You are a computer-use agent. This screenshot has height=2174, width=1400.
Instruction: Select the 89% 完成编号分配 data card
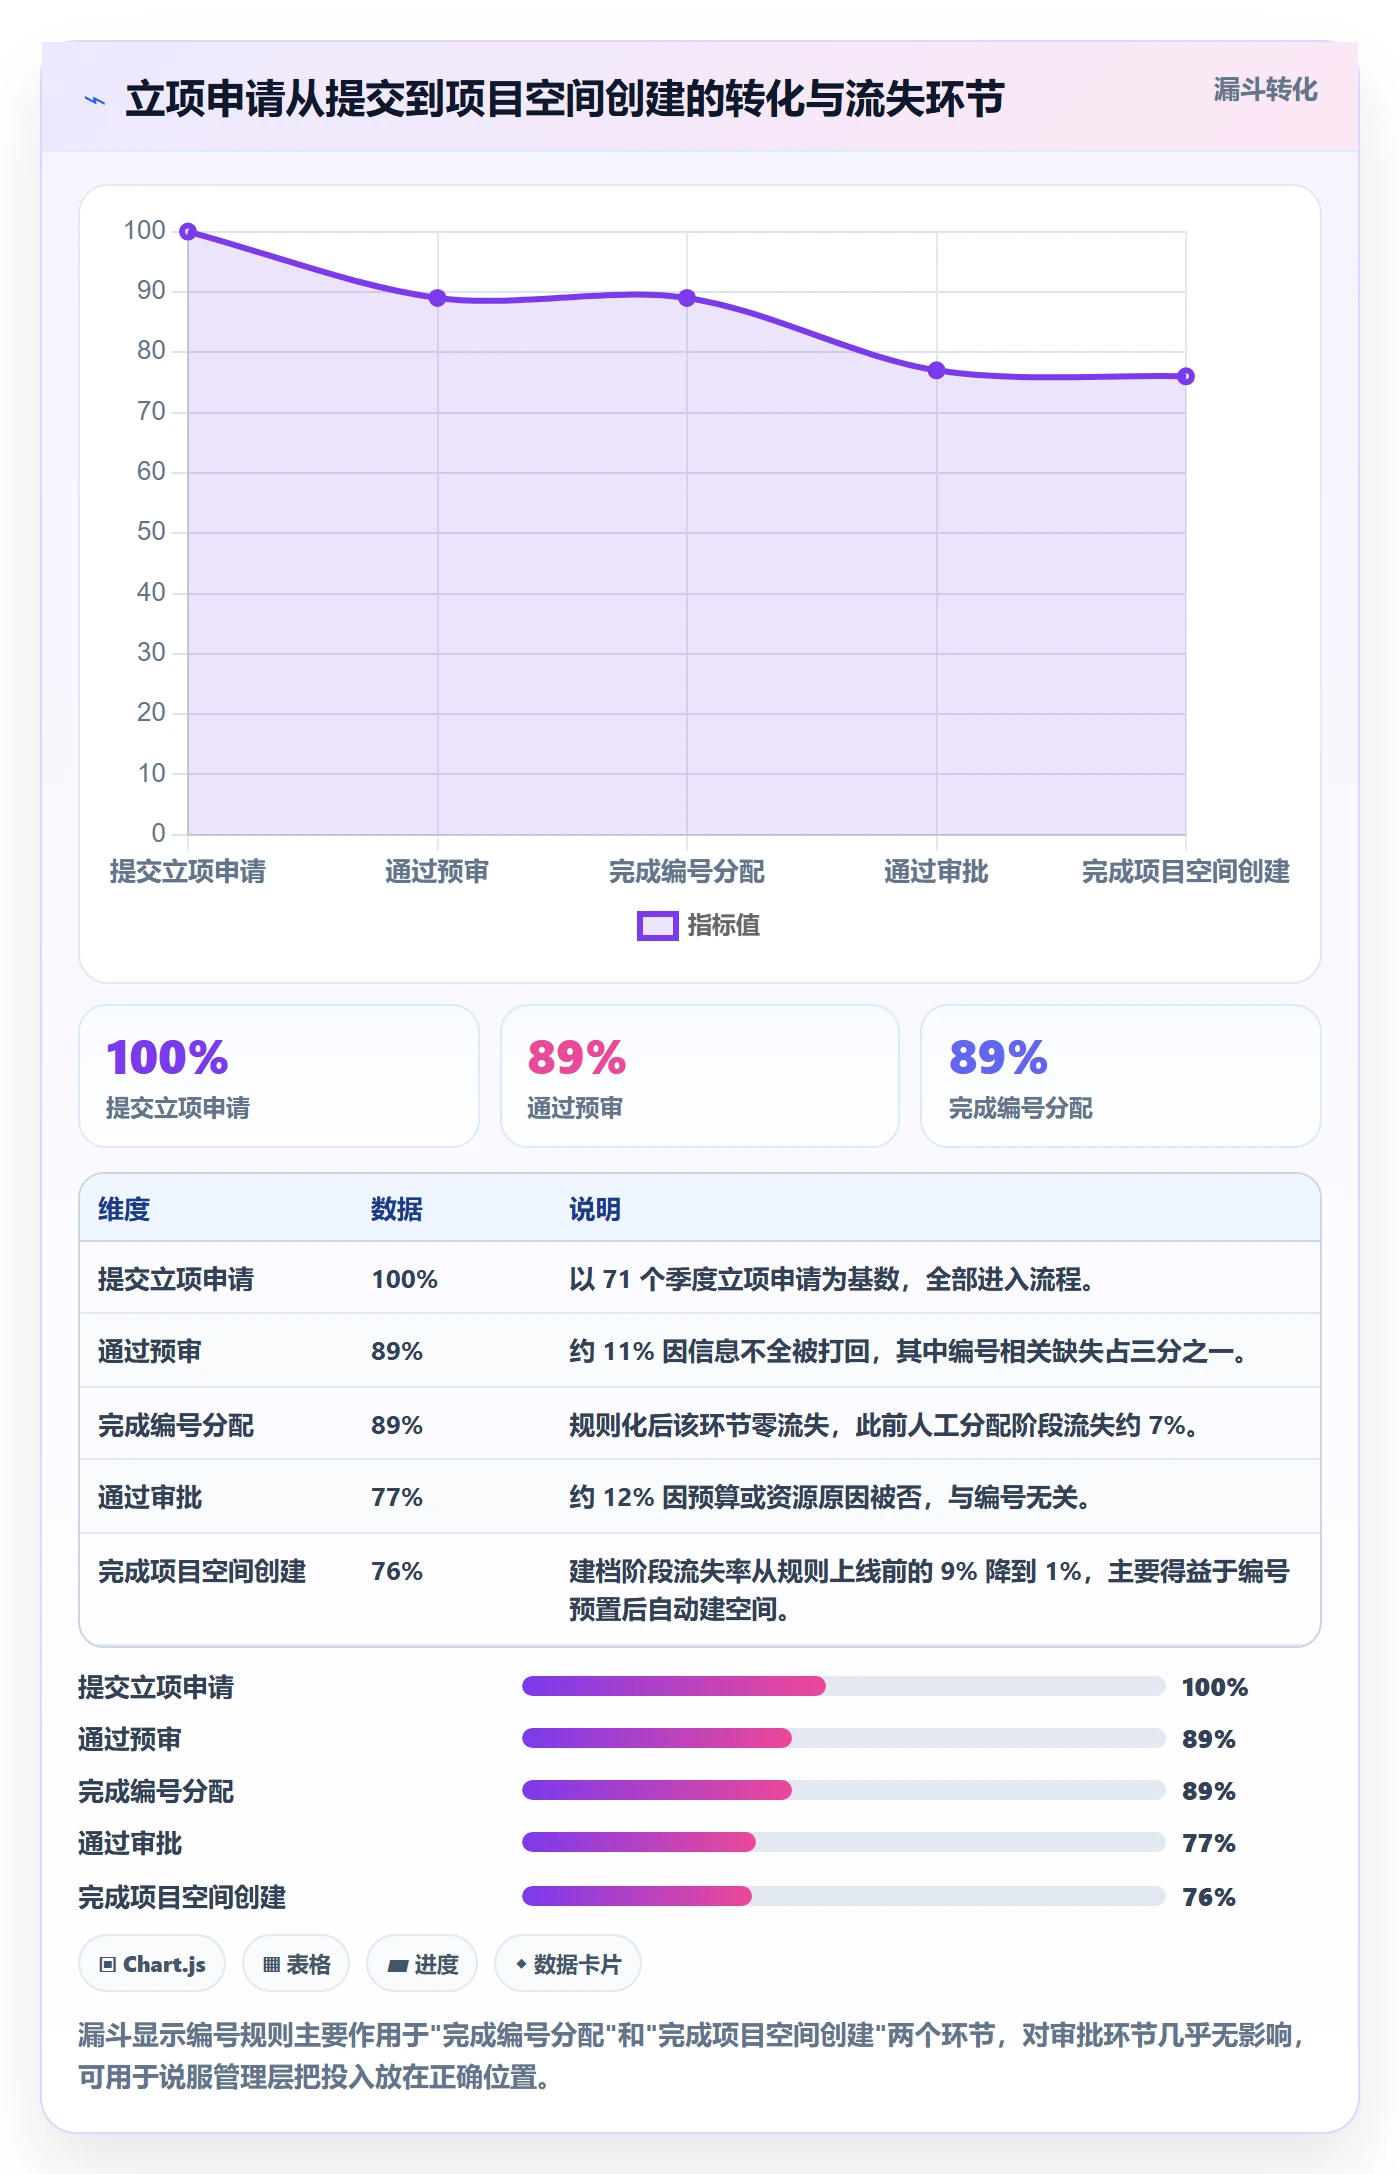point(1121,1076)
